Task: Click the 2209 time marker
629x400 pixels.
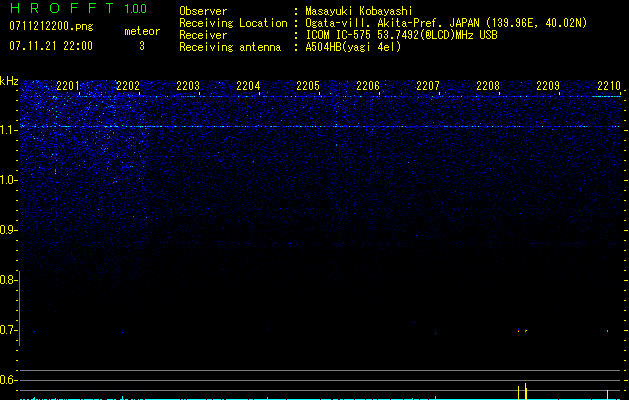Action: coord(548,85)
